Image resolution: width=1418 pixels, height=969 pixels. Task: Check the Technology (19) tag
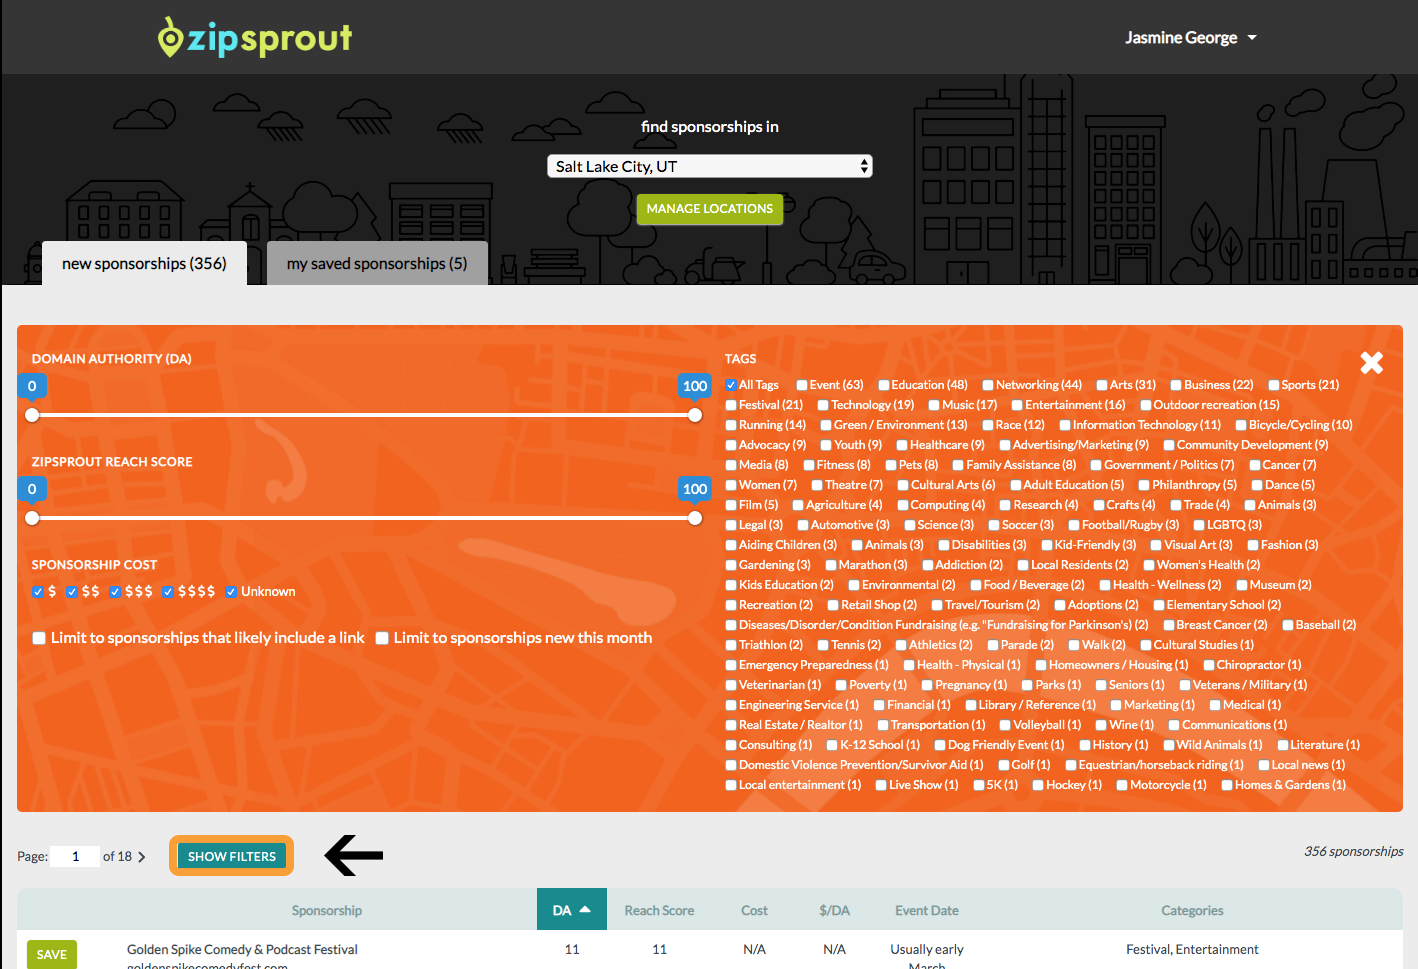(x=823, y=405)
